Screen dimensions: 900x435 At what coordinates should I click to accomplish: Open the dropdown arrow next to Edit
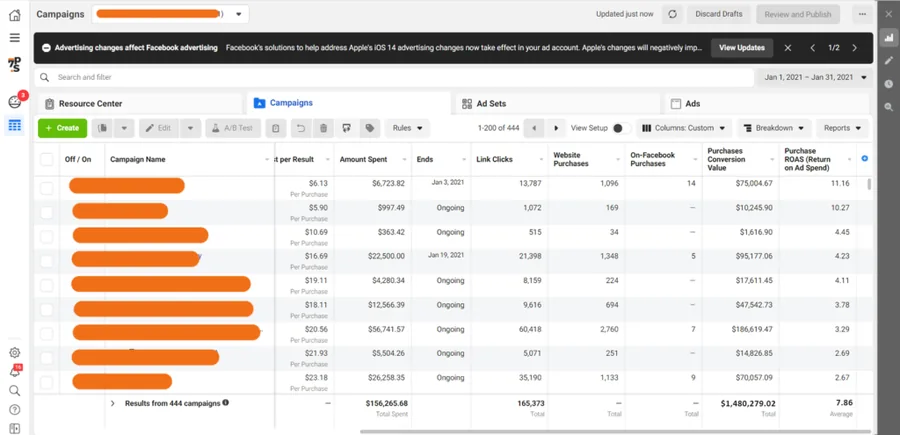click(191, 128)
